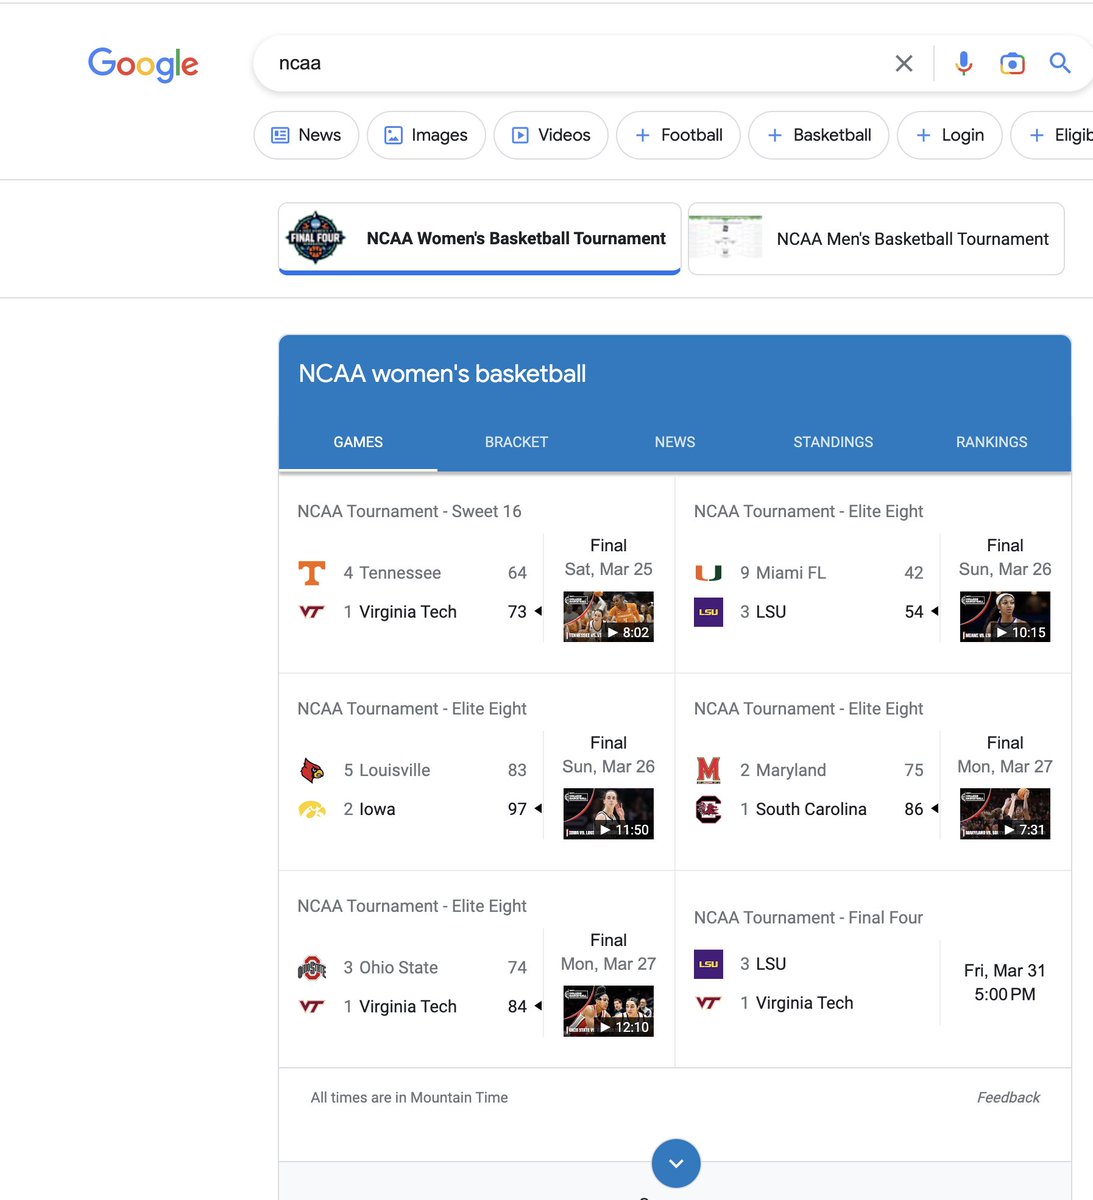Play the 12:10 Ohio State vs Virginia Tech highlight

pos(608,1012)
